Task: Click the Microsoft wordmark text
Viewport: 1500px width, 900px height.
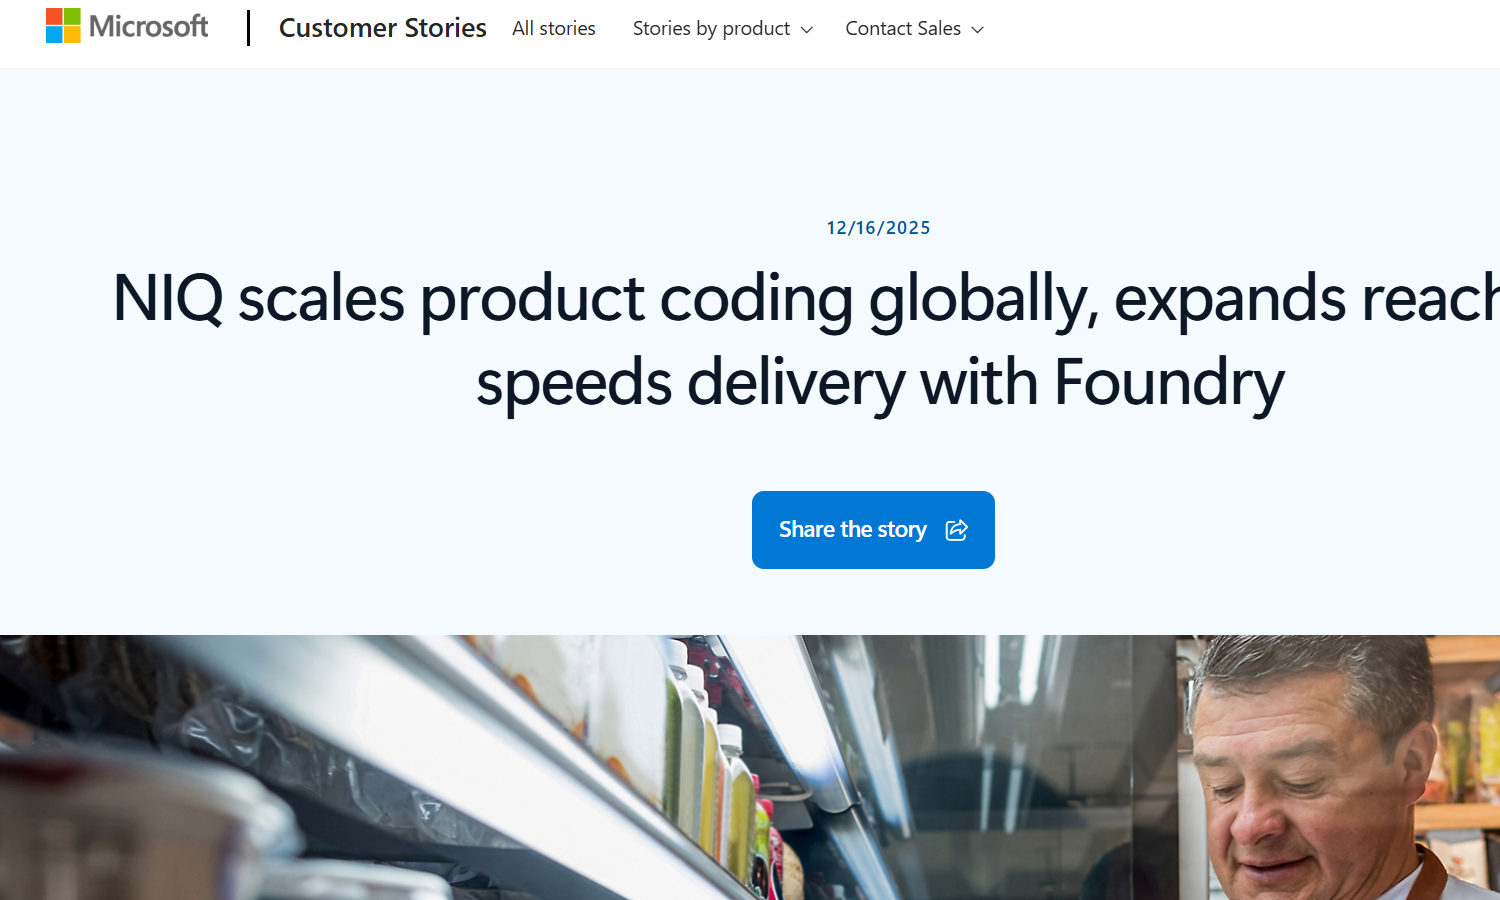Action: pos(149,26)
